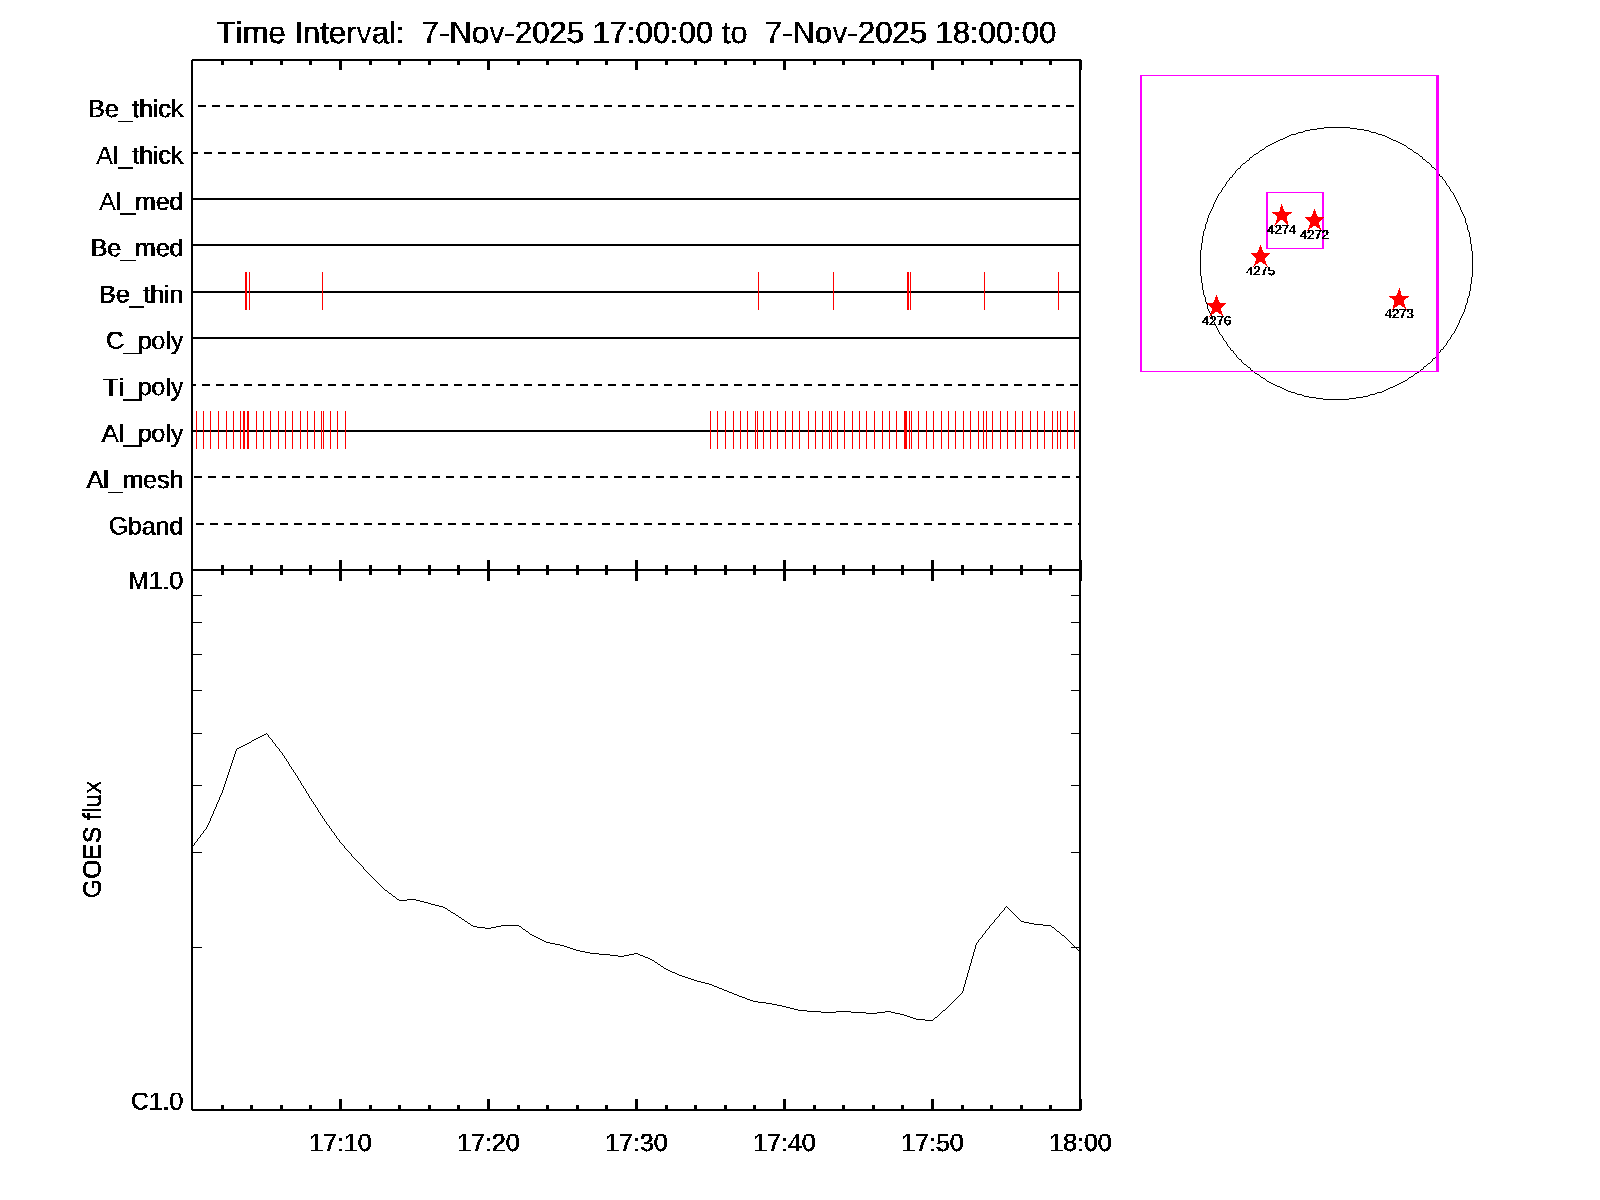This screenshot has height=1200, width=1600.
Task: Click active region 4275 star marker
Action: tap(1260, 257)
